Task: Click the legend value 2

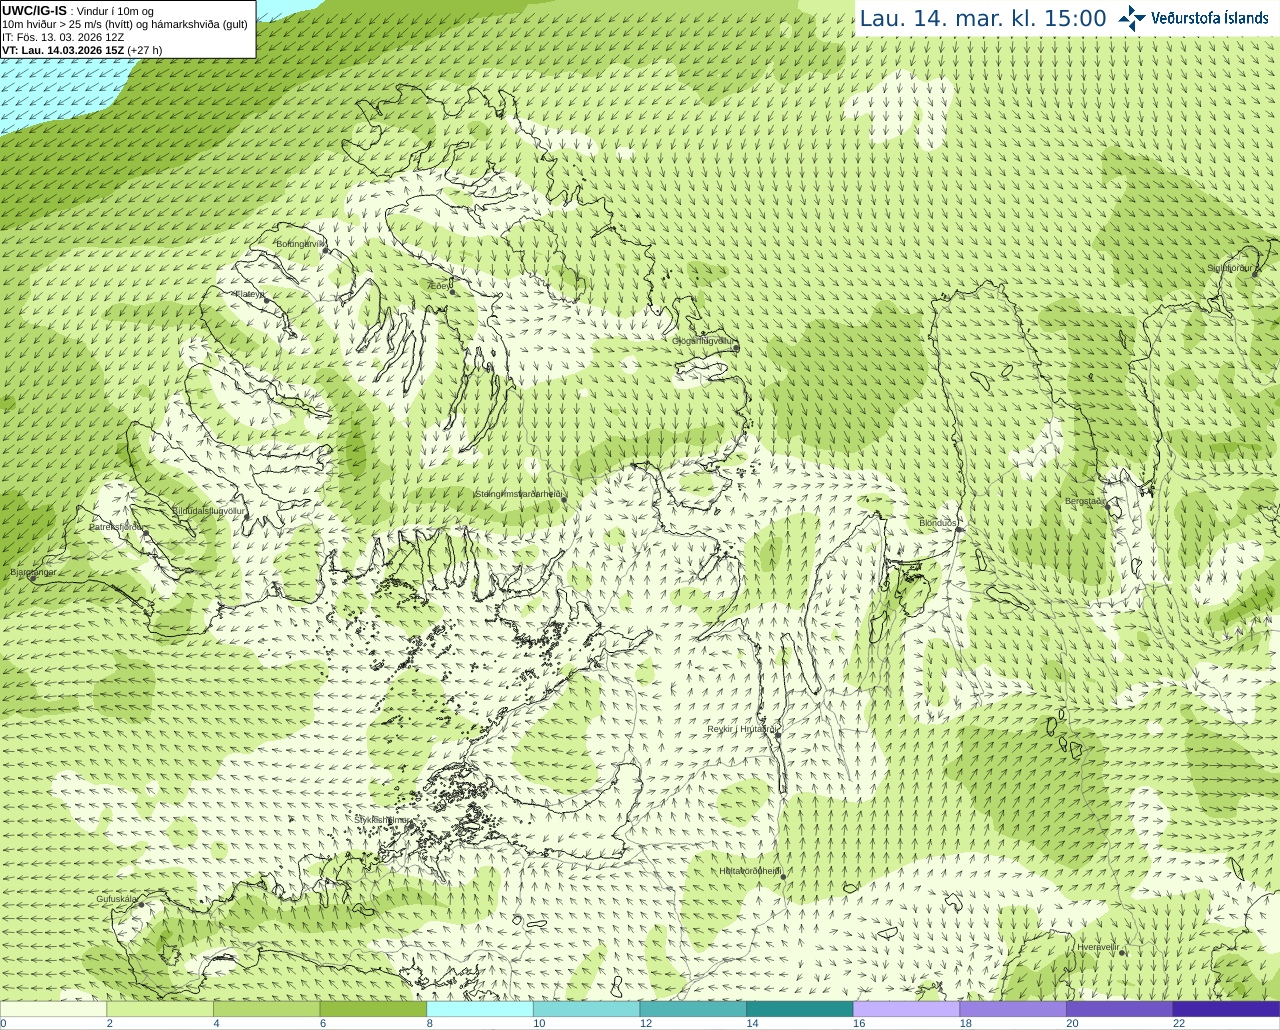Action: (x=109, y=1023)
